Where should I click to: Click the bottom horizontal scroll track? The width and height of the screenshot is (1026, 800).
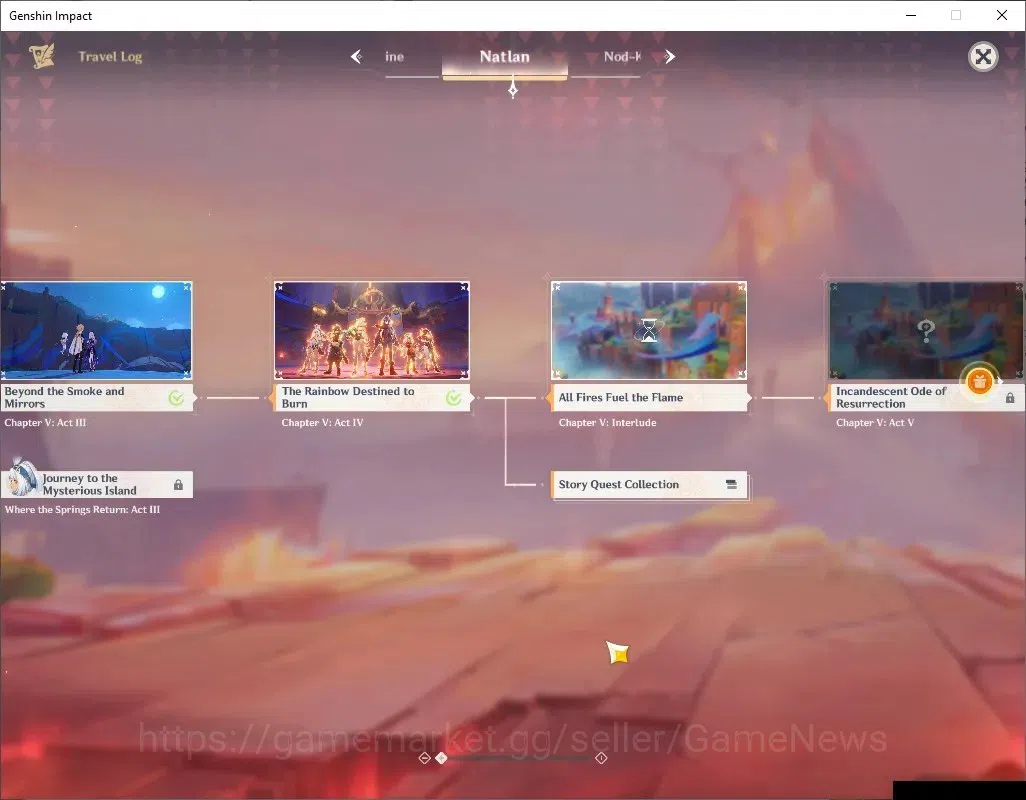pyautogui.click(x=521, y=758)
